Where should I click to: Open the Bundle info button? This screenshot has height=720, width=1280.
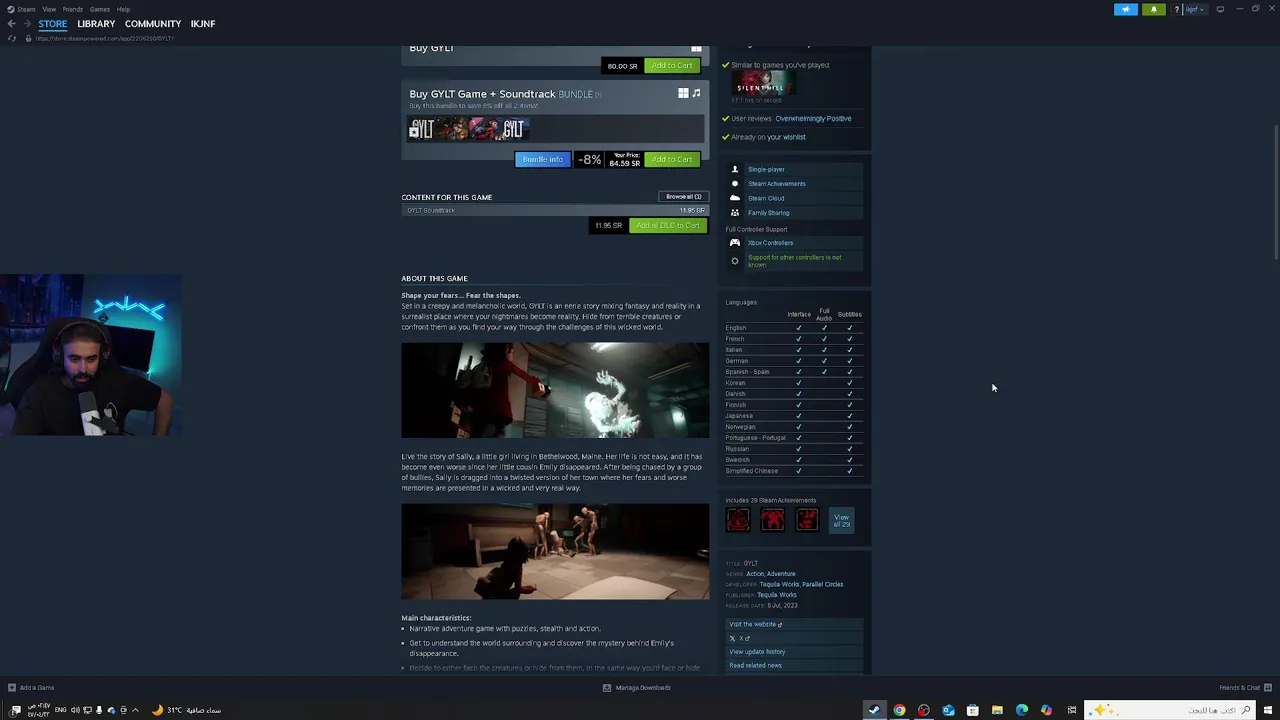(x=542, y=160)
